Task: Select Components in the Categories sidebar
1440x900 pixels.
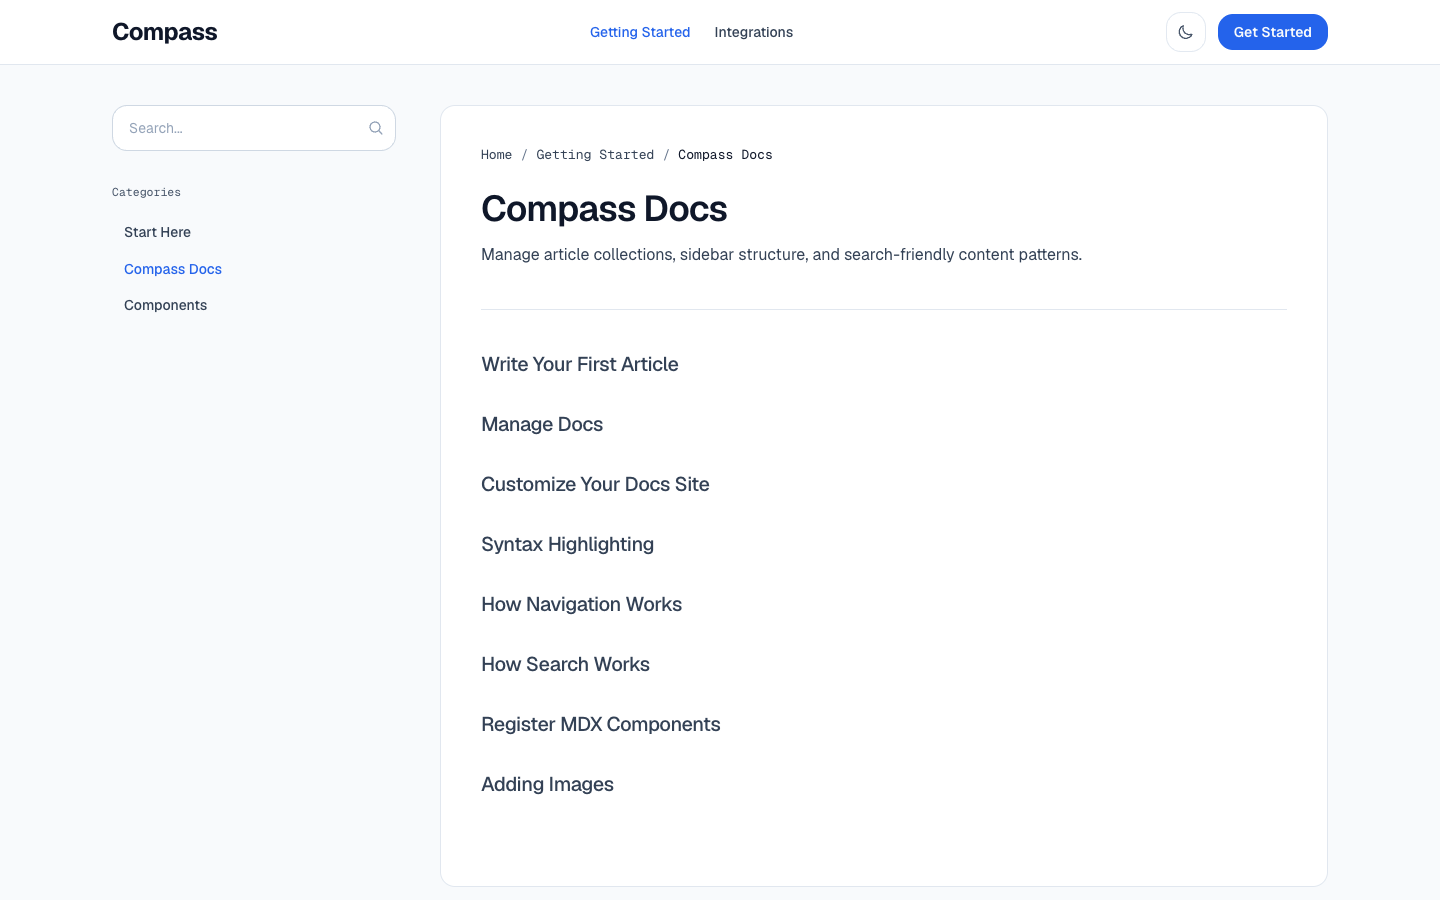Action: [x=166, y=305]
